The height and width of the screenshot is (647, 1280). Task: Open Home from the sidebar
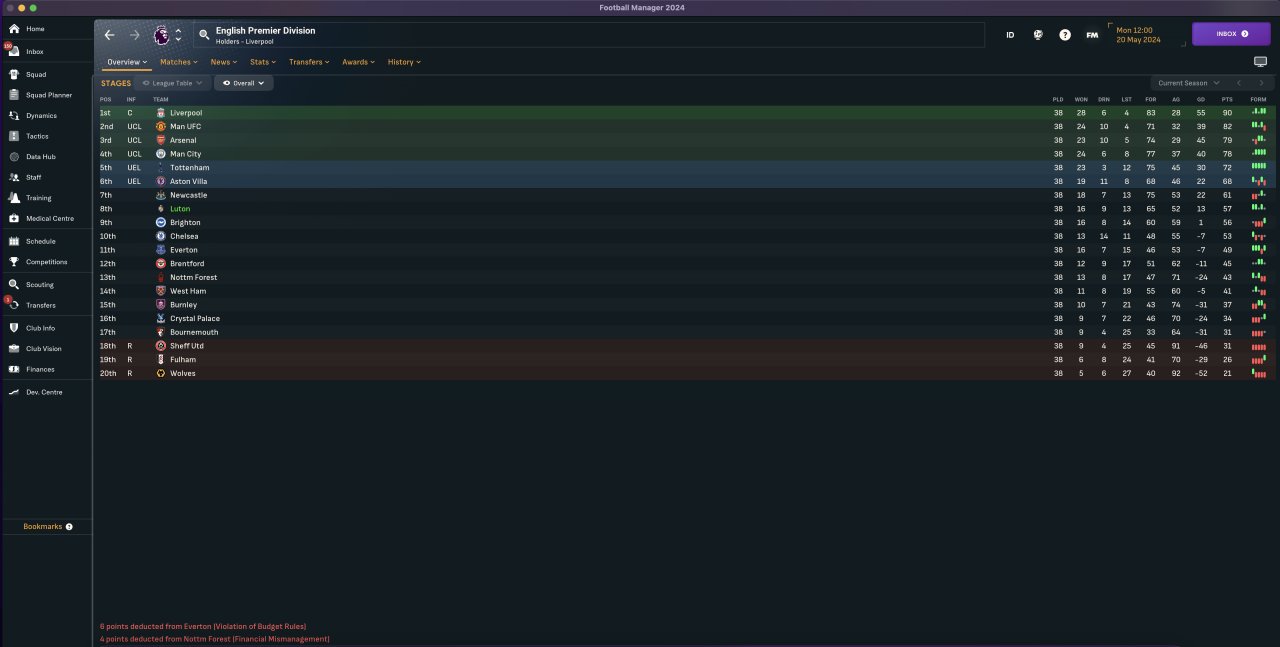tap(35, 29)
